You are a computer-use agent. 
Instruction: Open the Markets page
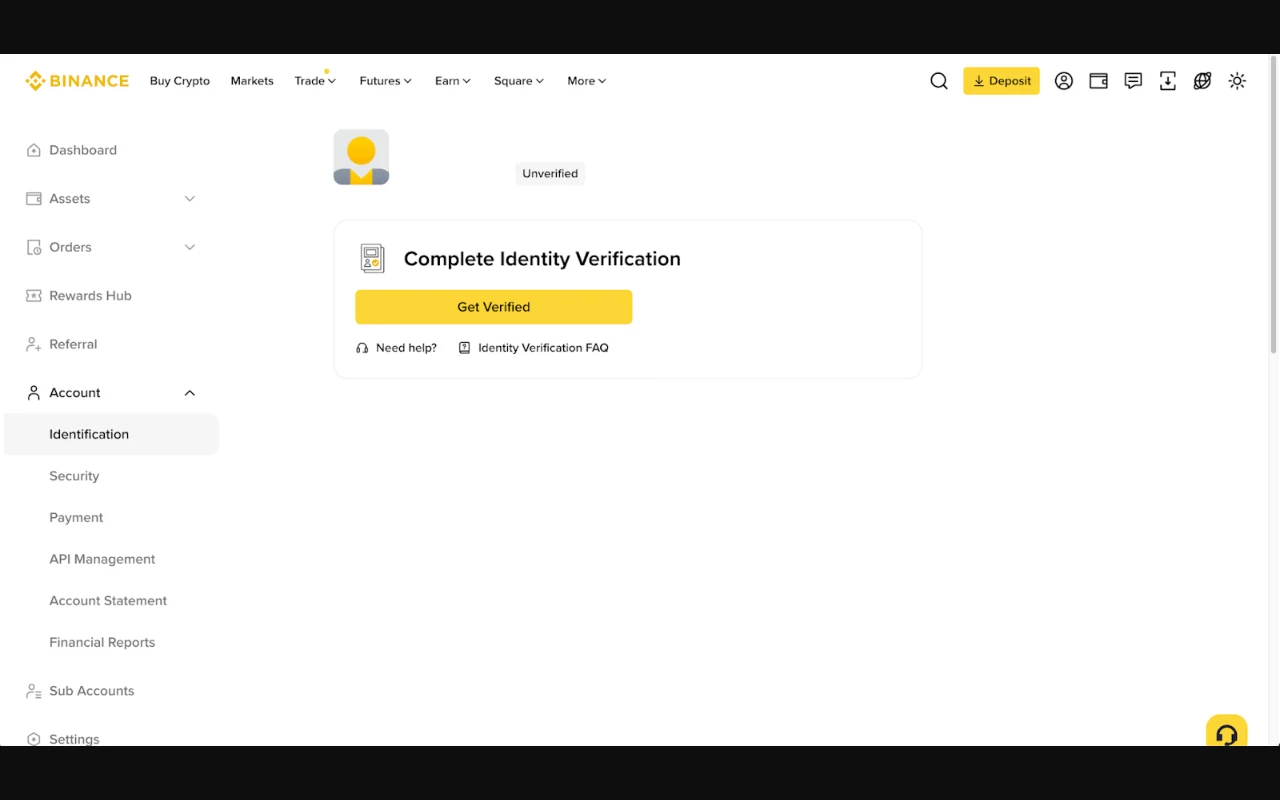[252, 81]
